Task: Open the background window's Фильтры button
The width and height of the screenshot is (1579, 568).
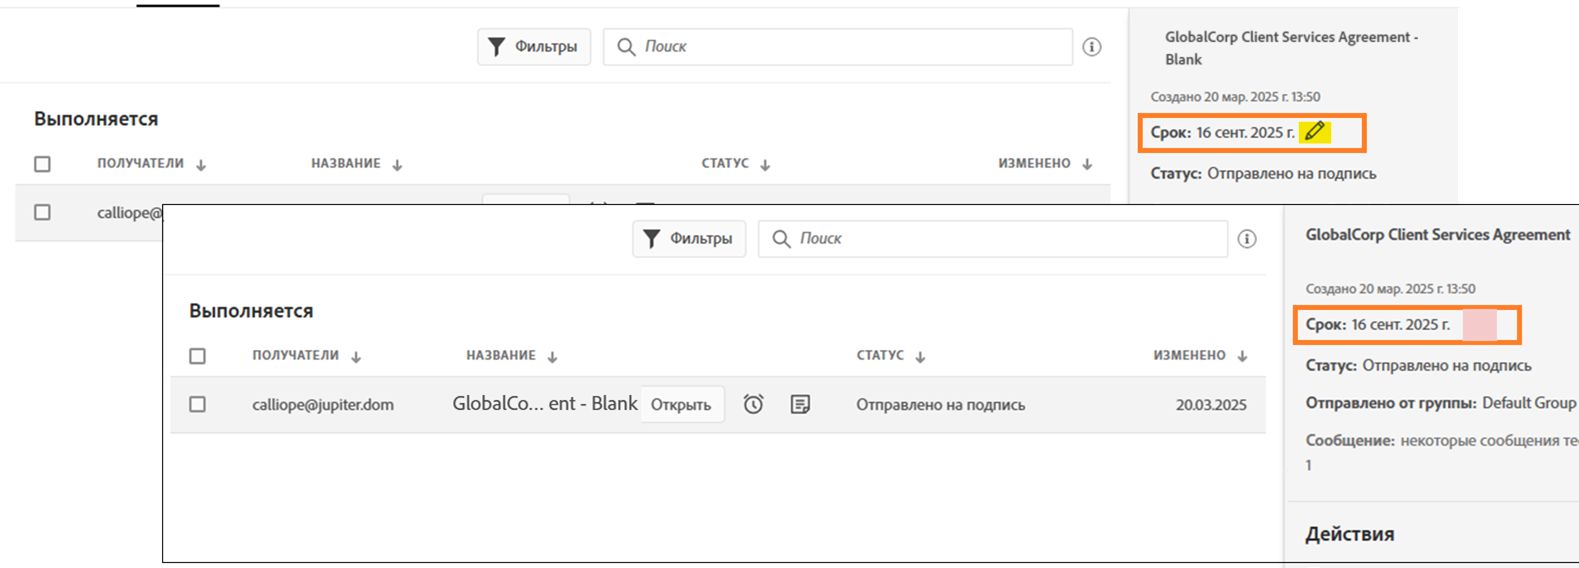Action: [x=534, y=47]
